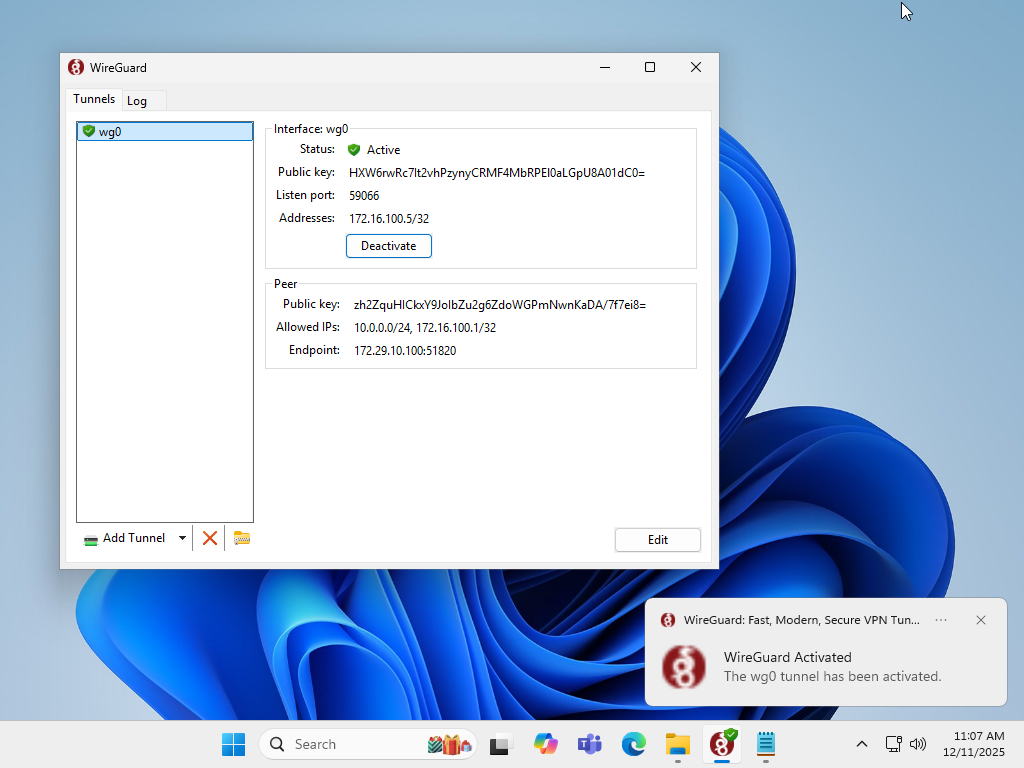Click the Edit button

[657, 540]
